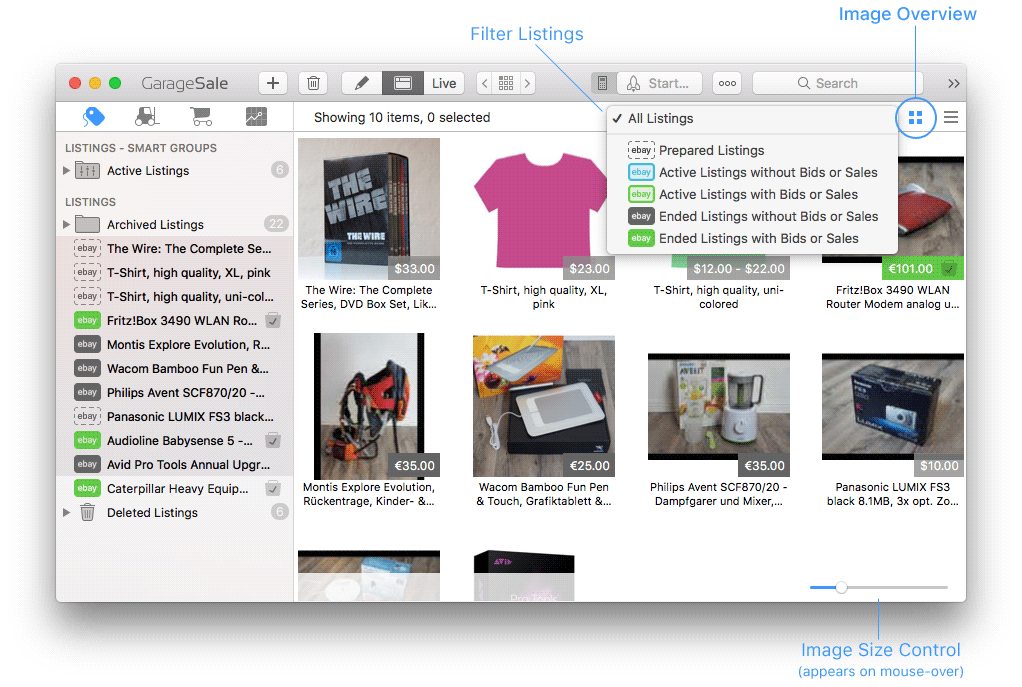Image resolution: width=1022 pixels, height=687 pixels.
Task: Open the statistics chart tab
Action: point(256,117)
